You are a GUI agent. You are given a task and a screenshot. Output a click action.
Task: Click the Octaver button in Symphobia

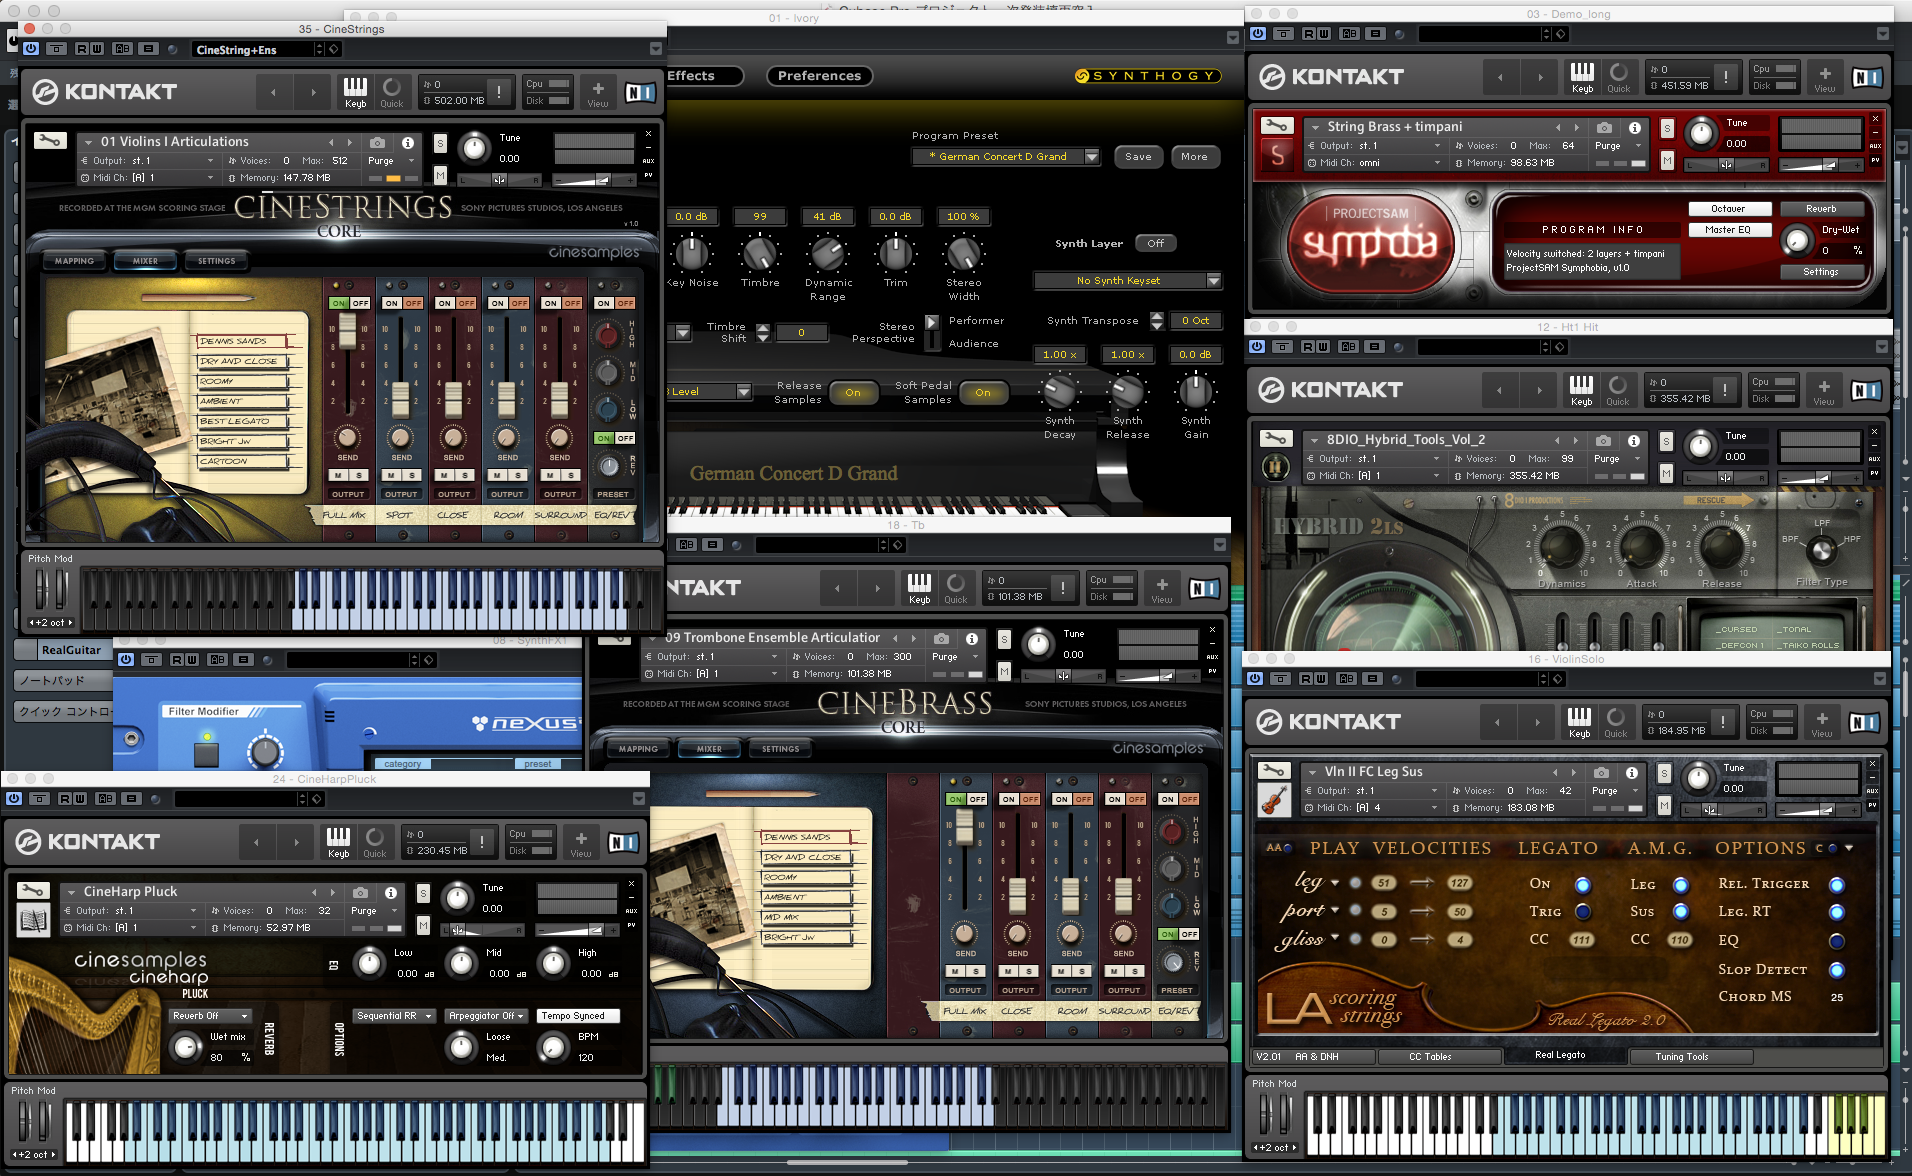pos(1729,208)
